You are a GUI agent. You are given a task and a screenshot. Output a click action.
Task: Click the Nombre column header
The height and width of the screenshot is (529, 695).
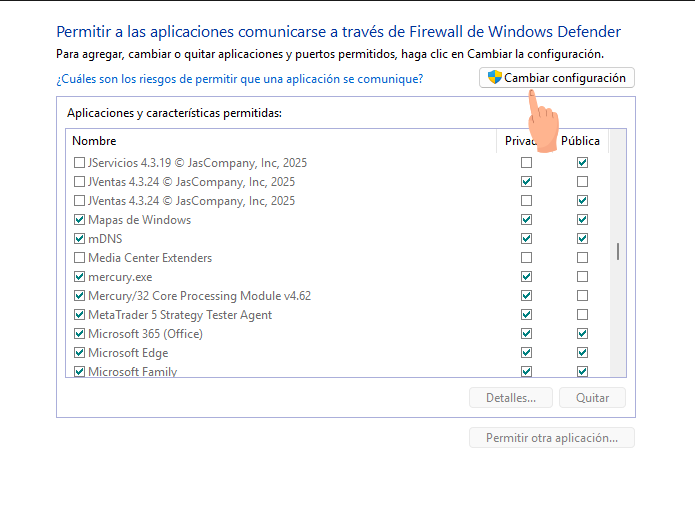[281, 141]
